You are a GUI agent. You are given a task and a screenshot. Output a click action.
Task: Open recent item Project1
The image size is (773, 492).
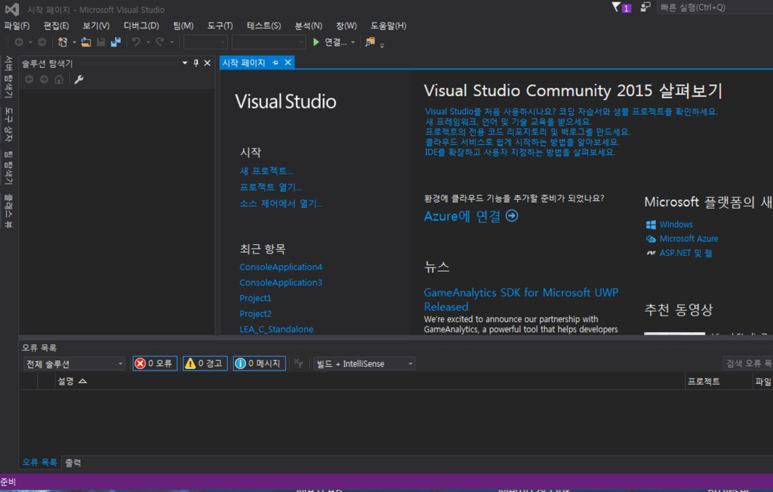[x=255, y=298]
